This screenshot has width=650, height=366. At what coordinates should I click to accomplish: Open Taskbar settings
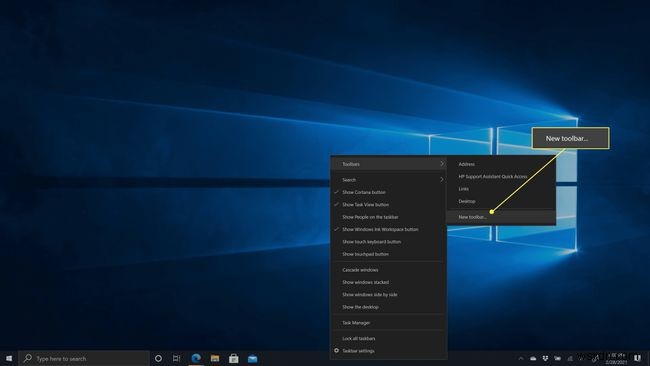tap(388, 351)
